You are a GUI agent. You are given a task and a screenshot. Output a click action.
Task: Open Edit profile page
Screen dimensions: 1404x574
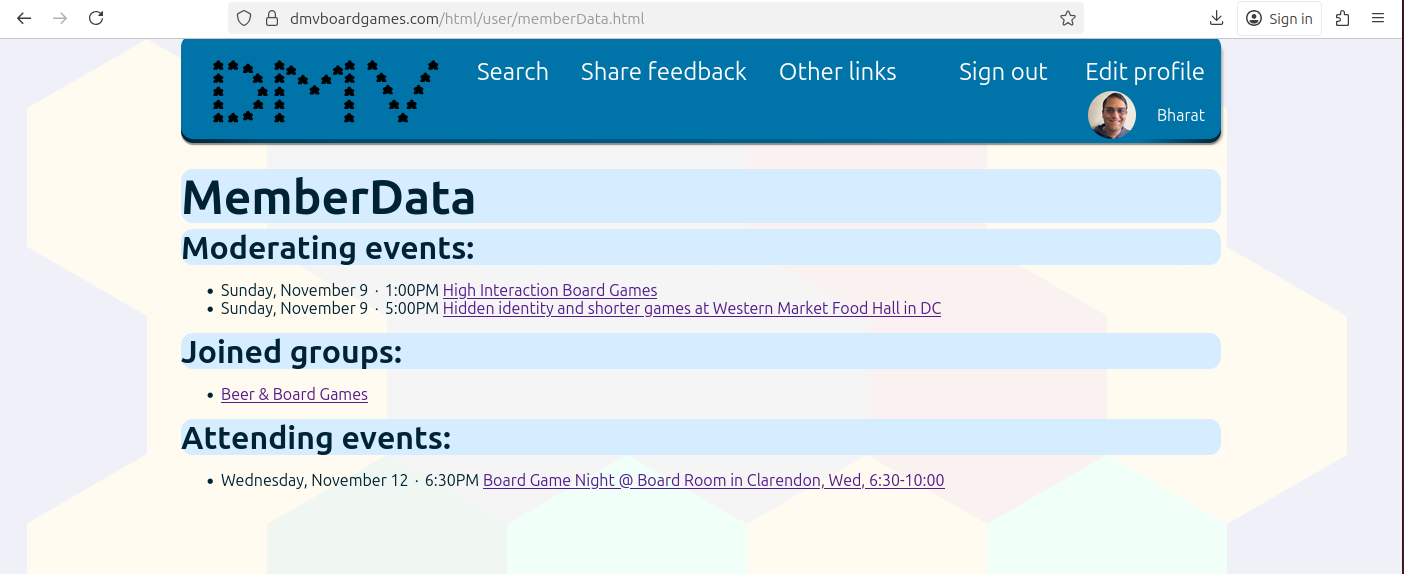(1144, 72)
